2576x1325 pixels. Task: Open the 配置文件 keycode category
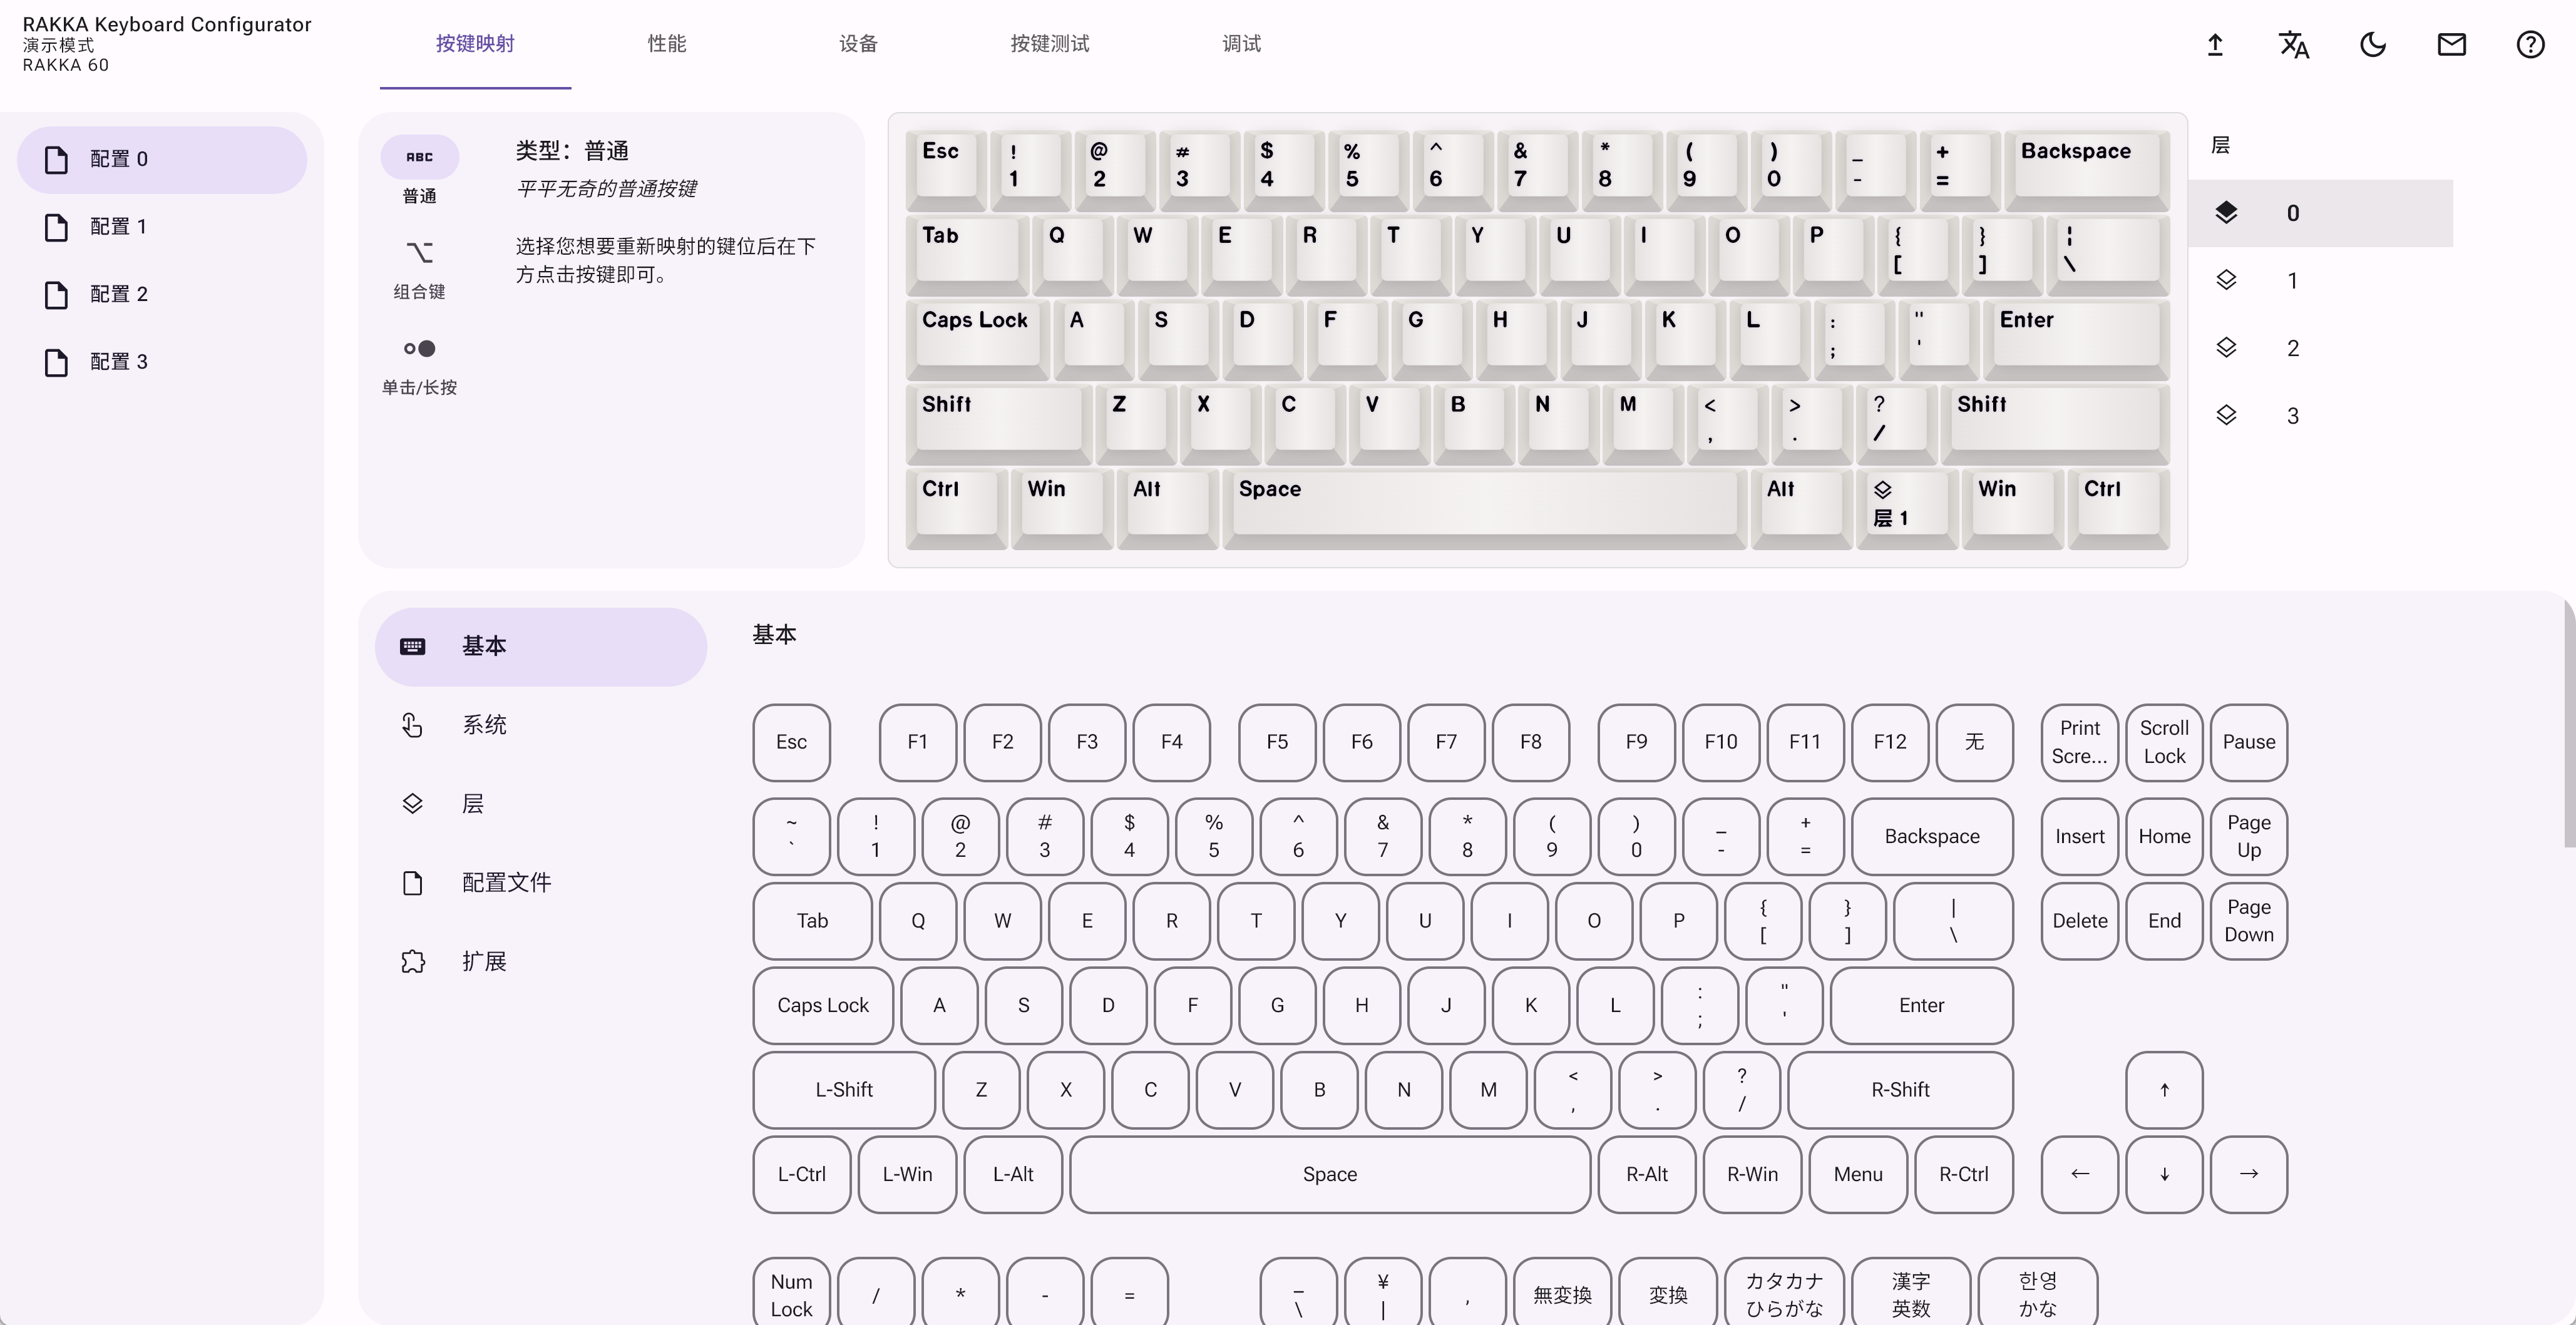pos(541,883)
